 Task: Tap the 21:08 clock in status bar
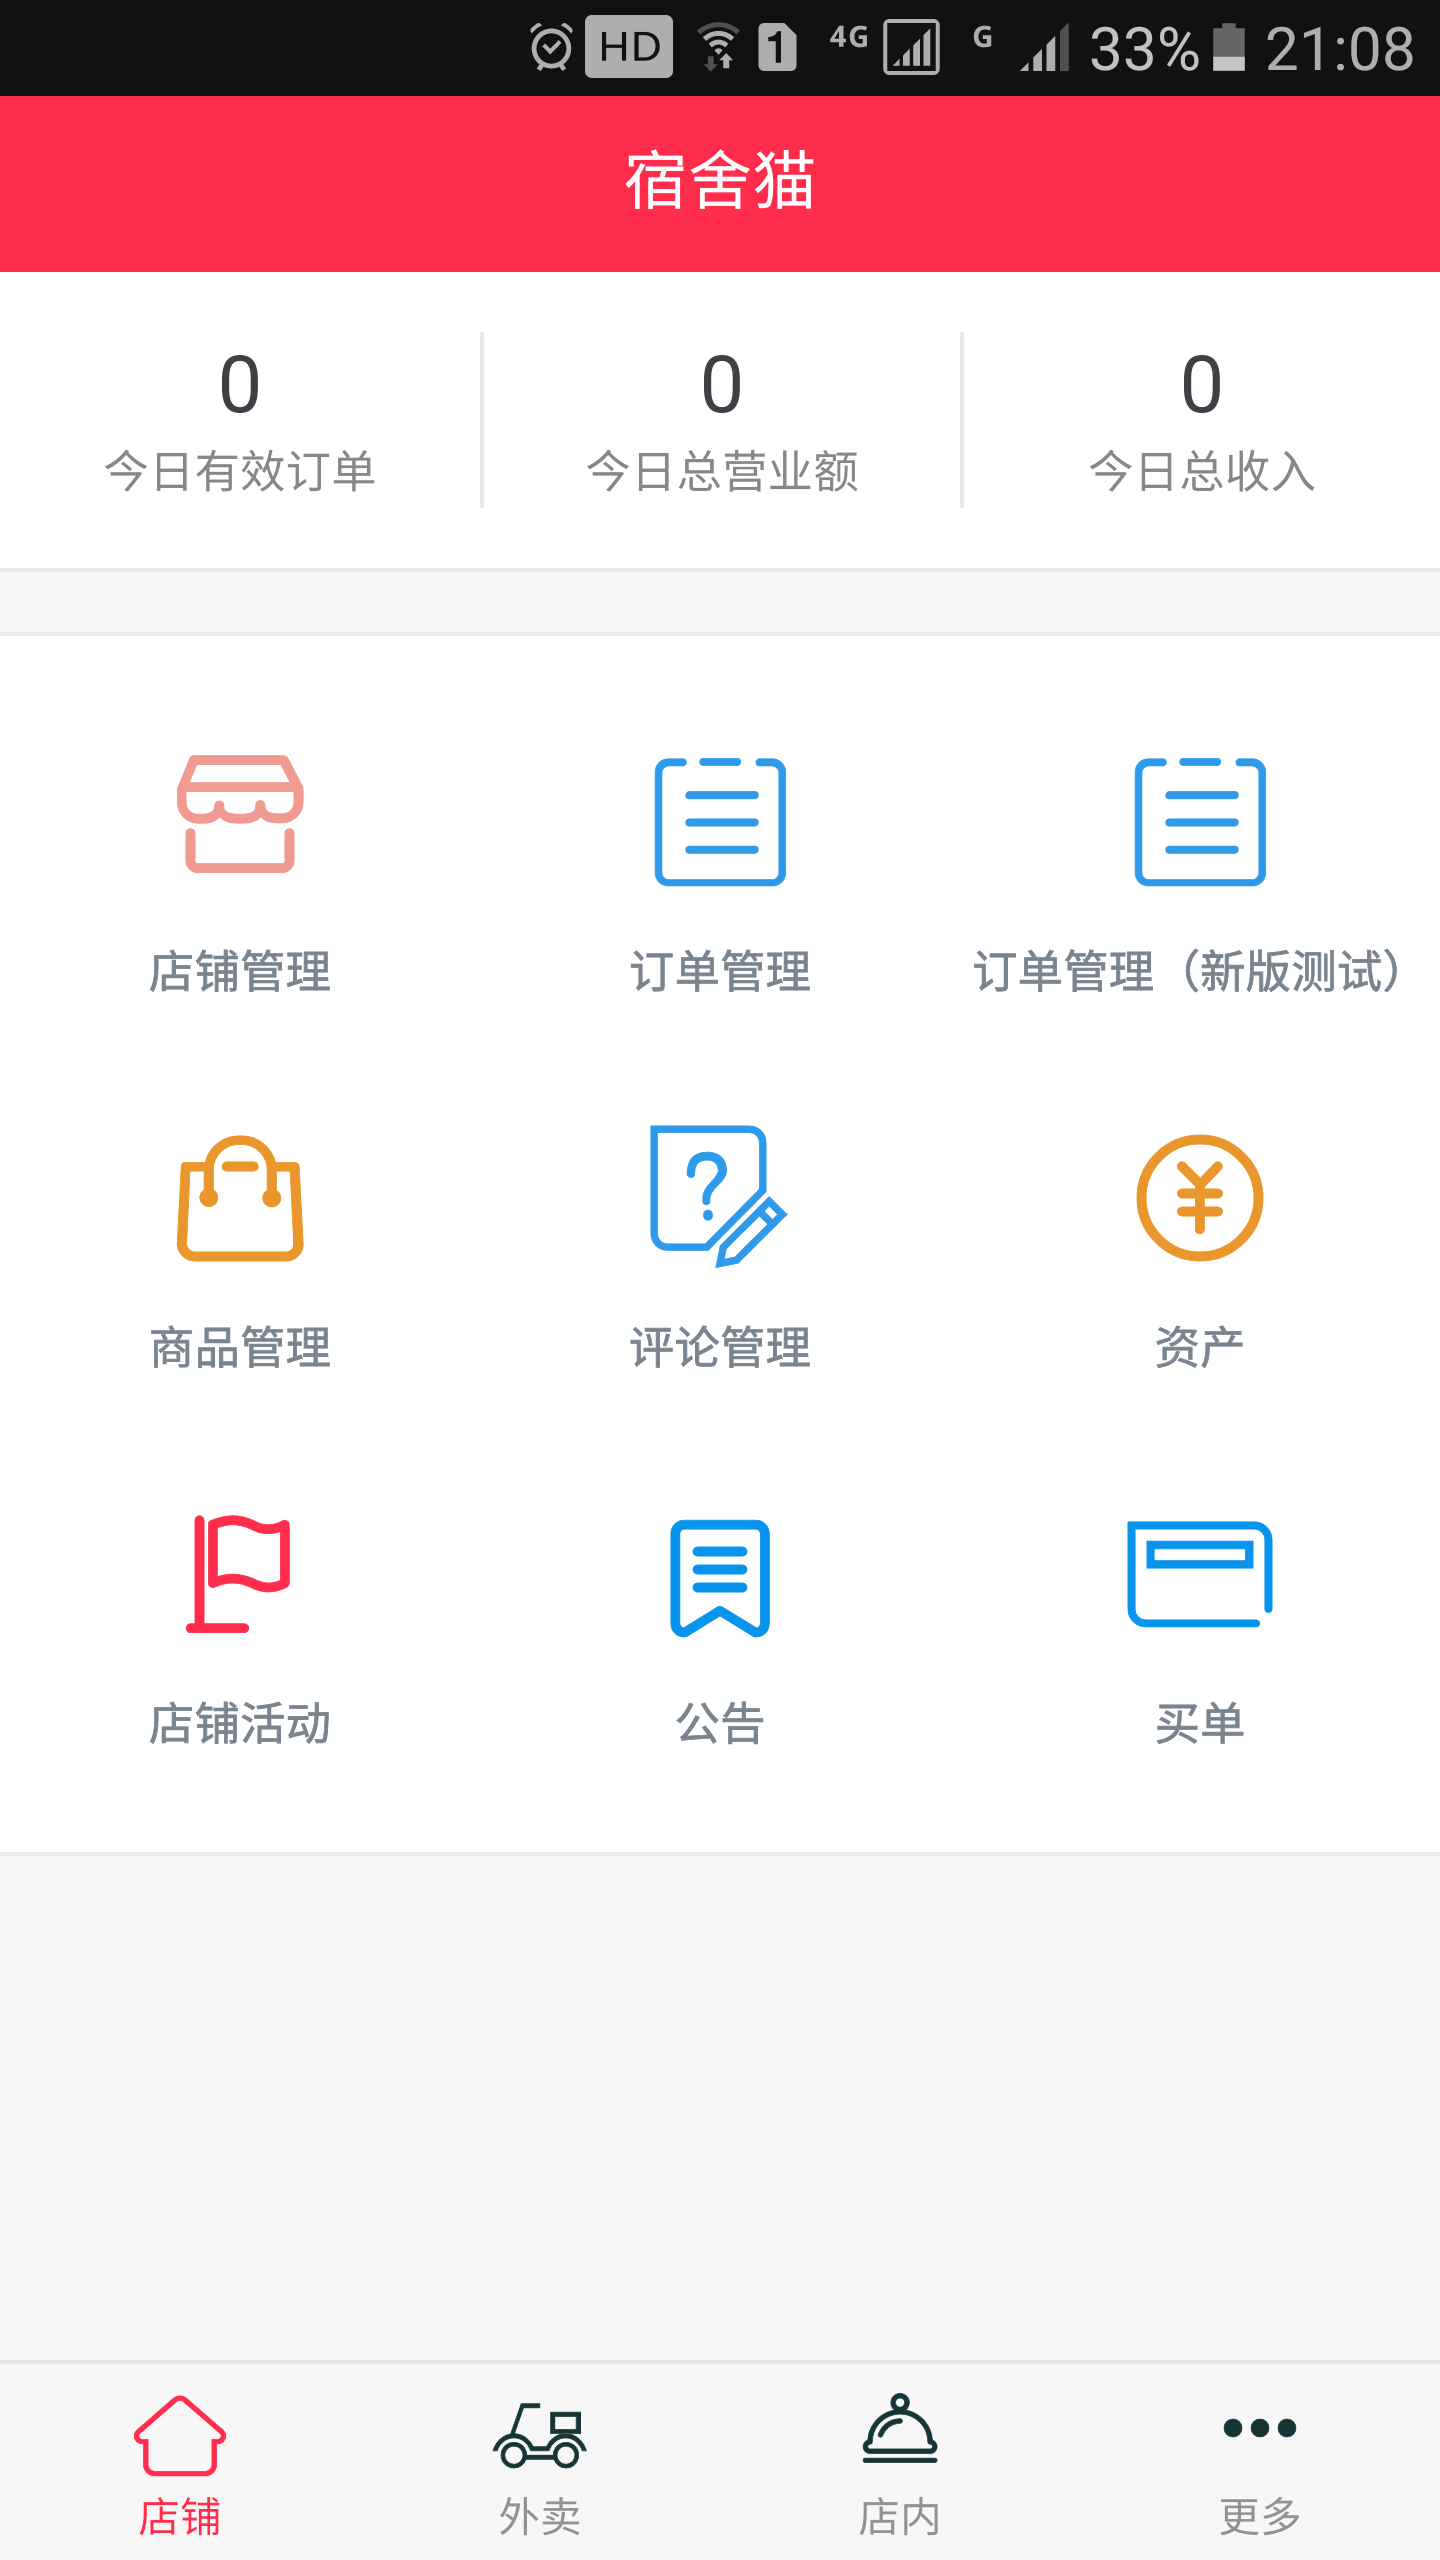[x=1340, y=48]
